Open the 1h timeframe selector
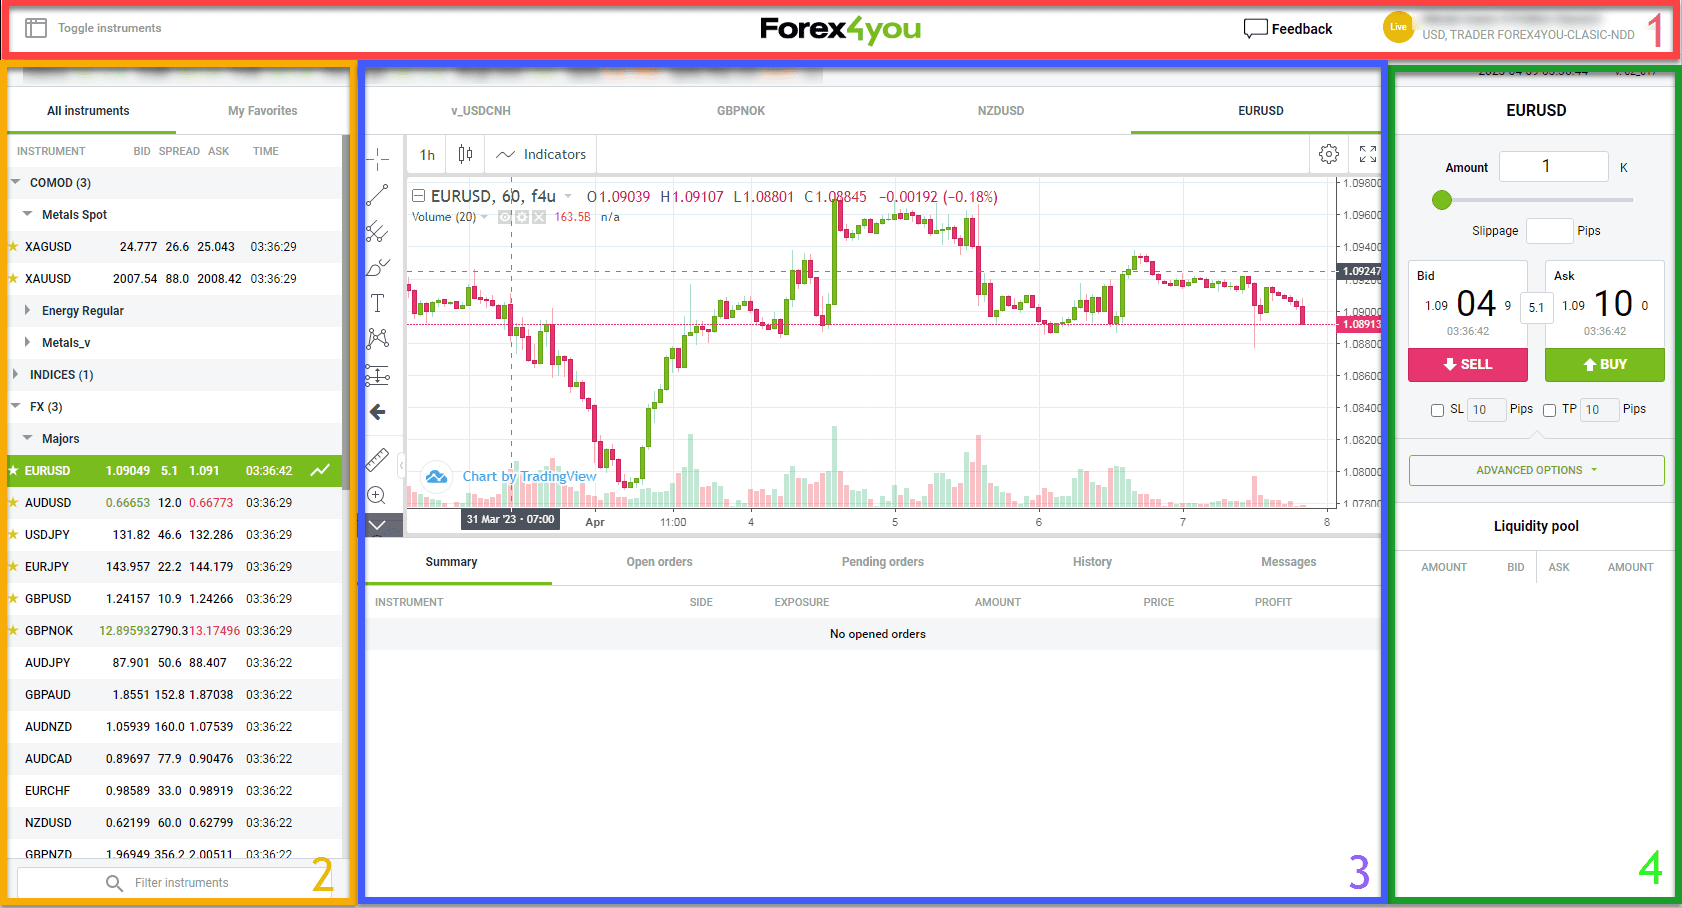This screenshot has width=1682, height=908. 427,154
